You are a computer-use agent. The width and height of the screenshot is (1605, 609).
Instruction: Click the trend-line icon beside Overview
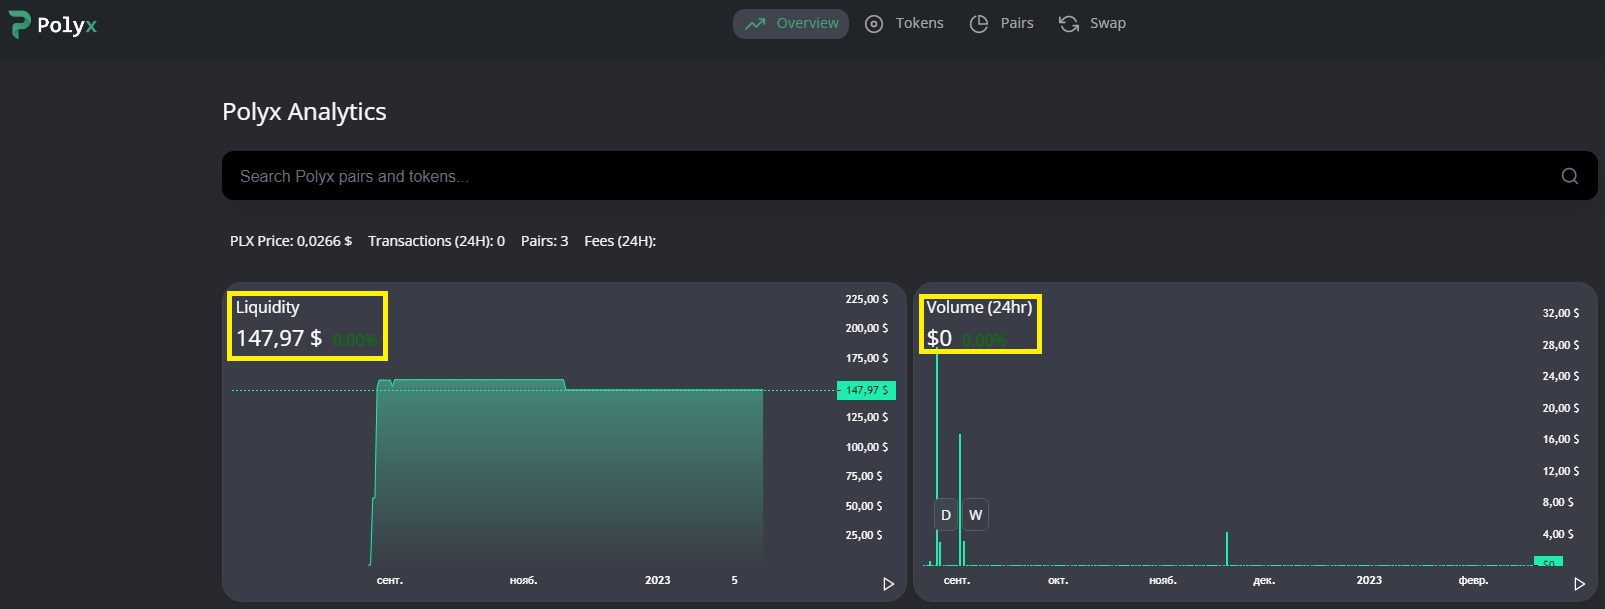(x=755, y=24)
